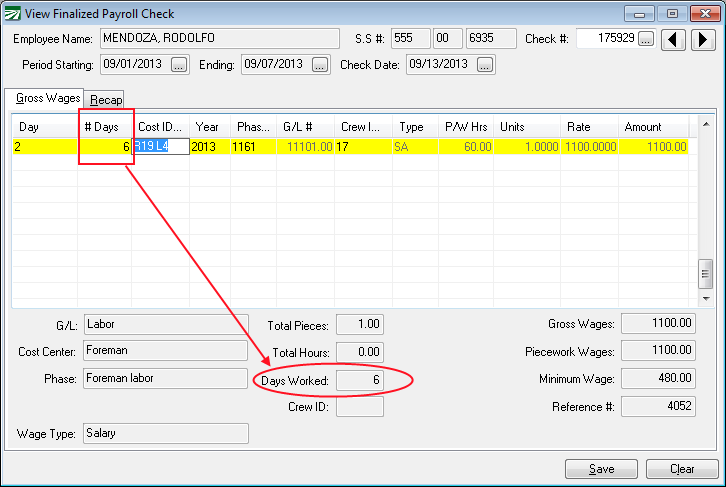726x487 pixels.
Task: Click the Check # input field
Action: coord(606,39)
